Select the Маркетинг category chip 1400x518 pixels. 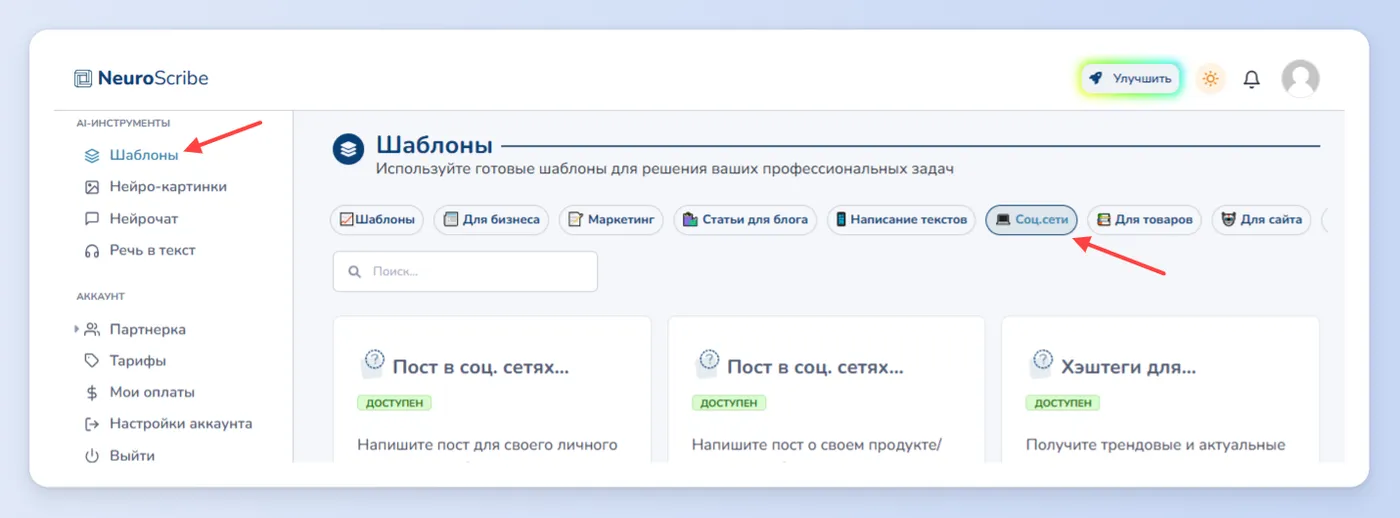coord(611,220)
